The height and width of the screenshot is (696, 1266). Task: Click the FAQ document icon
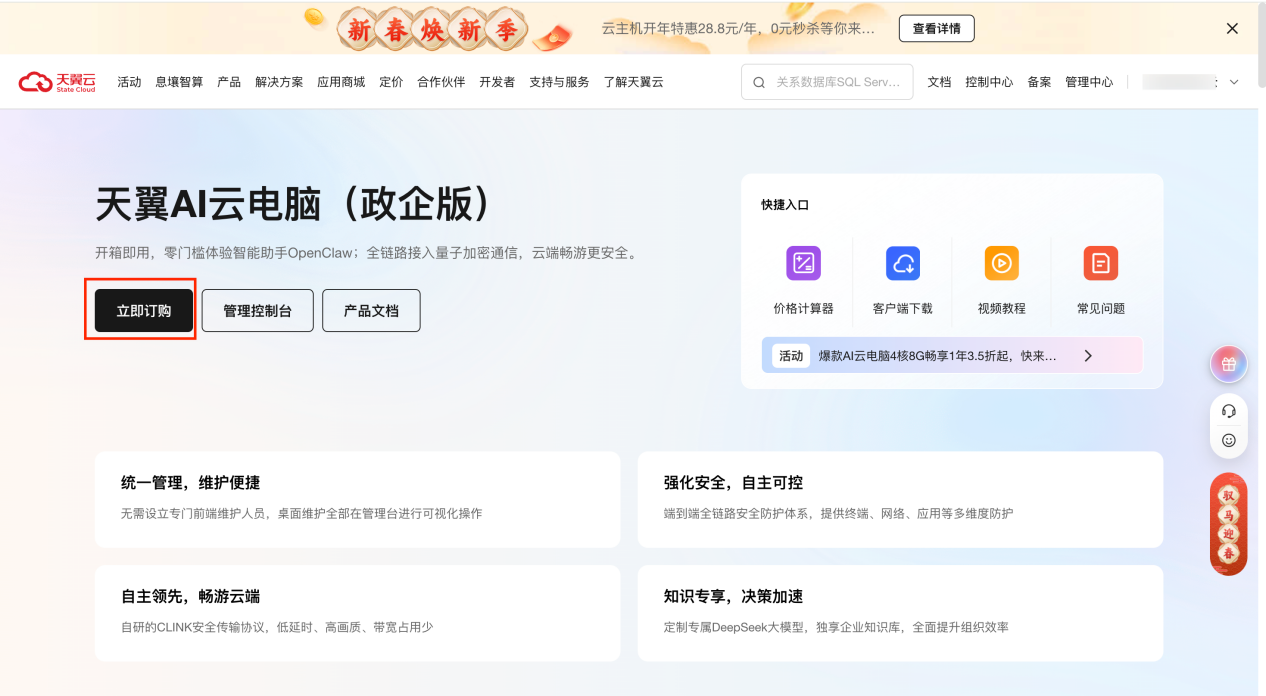pos(1100,263)
